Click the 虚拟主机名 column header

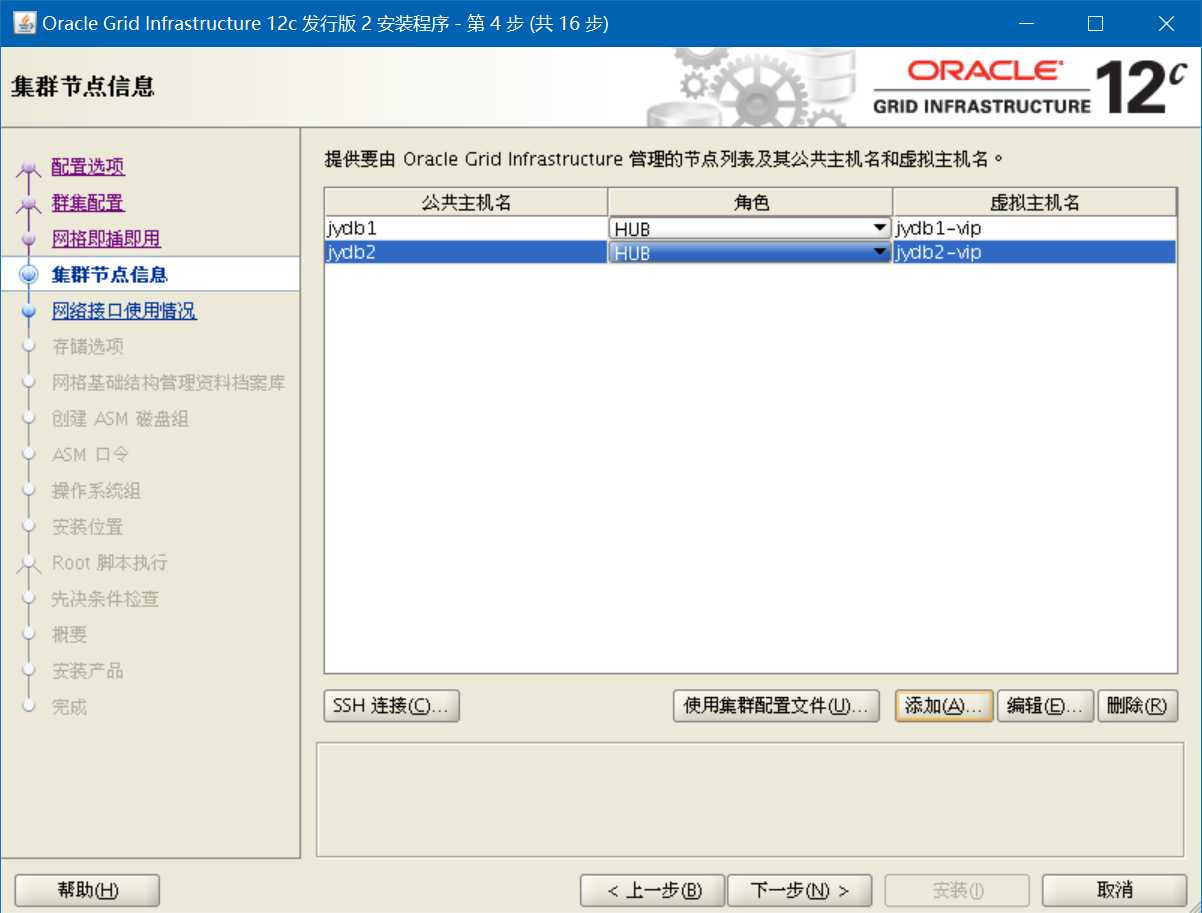pyautogui.click(x=1035, y=202)
